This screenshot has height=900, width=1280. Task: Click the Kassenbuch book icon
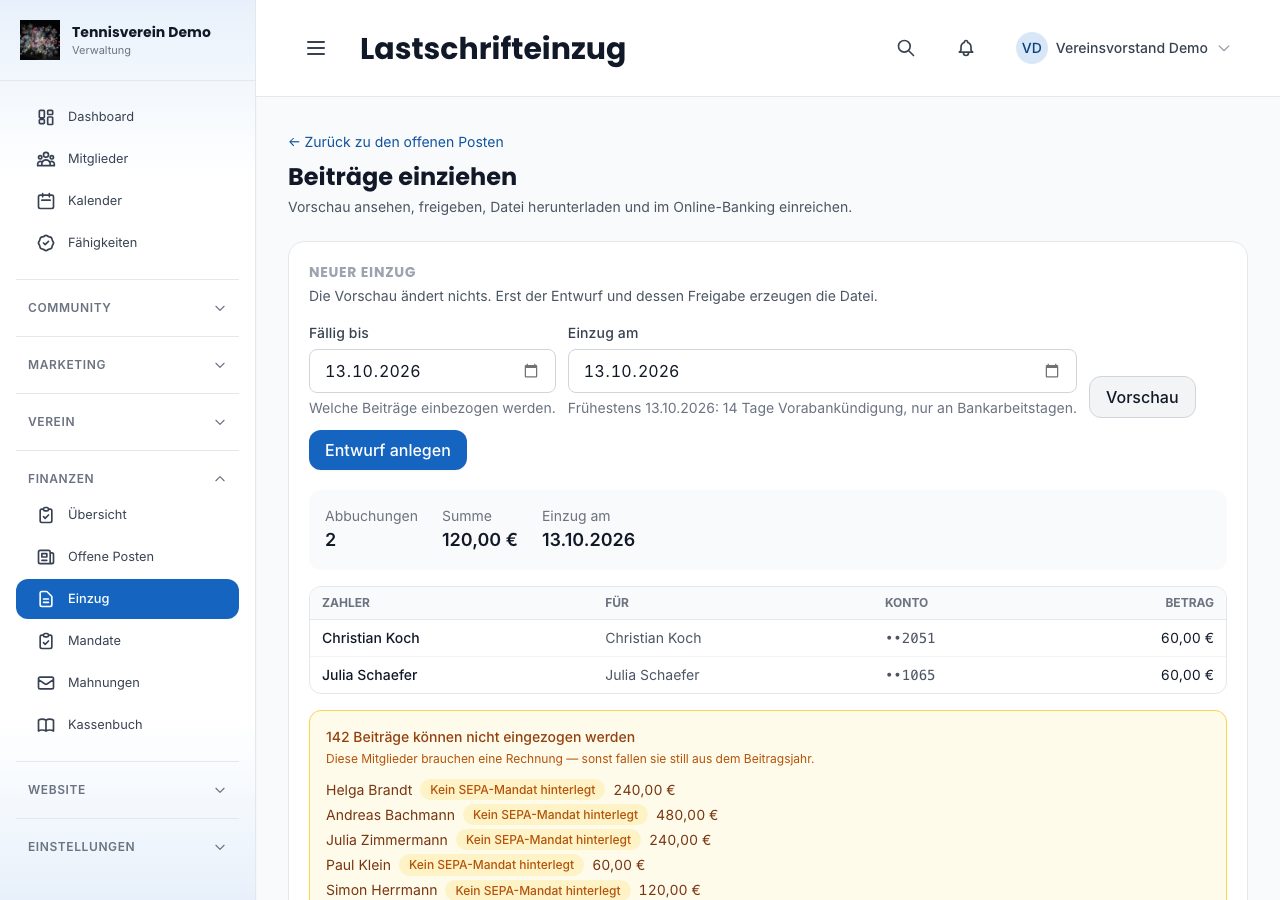[46, 725]
